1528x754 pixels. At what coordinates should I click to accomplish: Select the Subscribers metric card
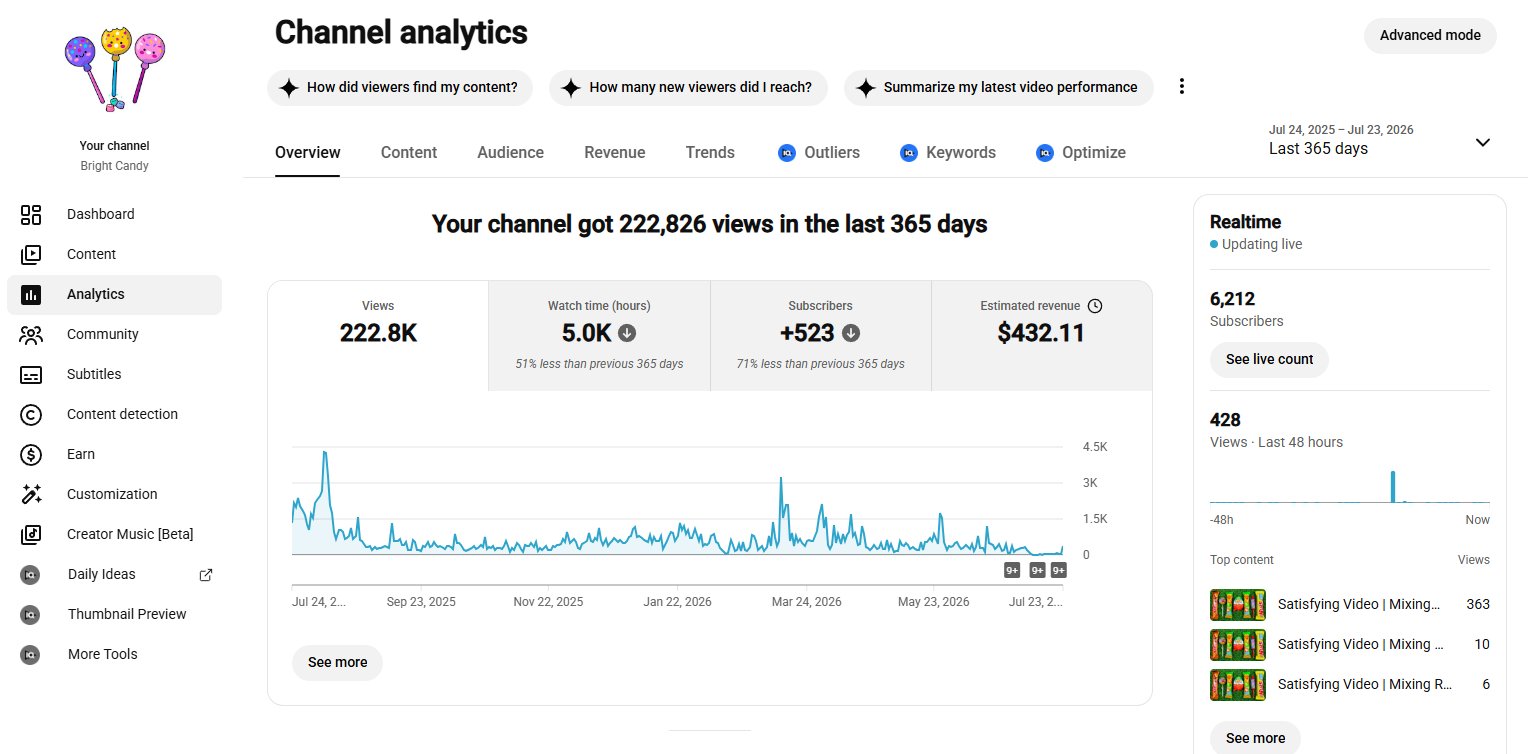tap(821, 336)
